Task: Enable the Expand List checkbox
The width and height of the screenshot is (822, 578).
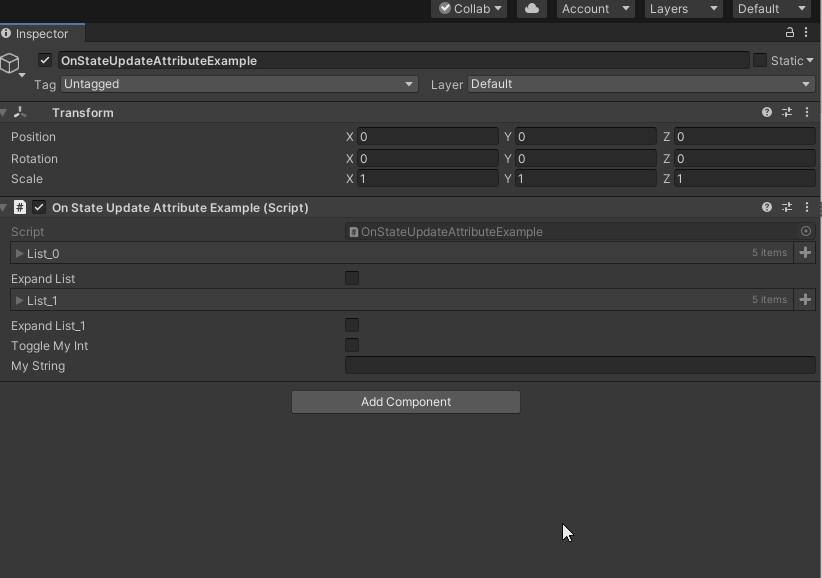Action: coord(352,278)
